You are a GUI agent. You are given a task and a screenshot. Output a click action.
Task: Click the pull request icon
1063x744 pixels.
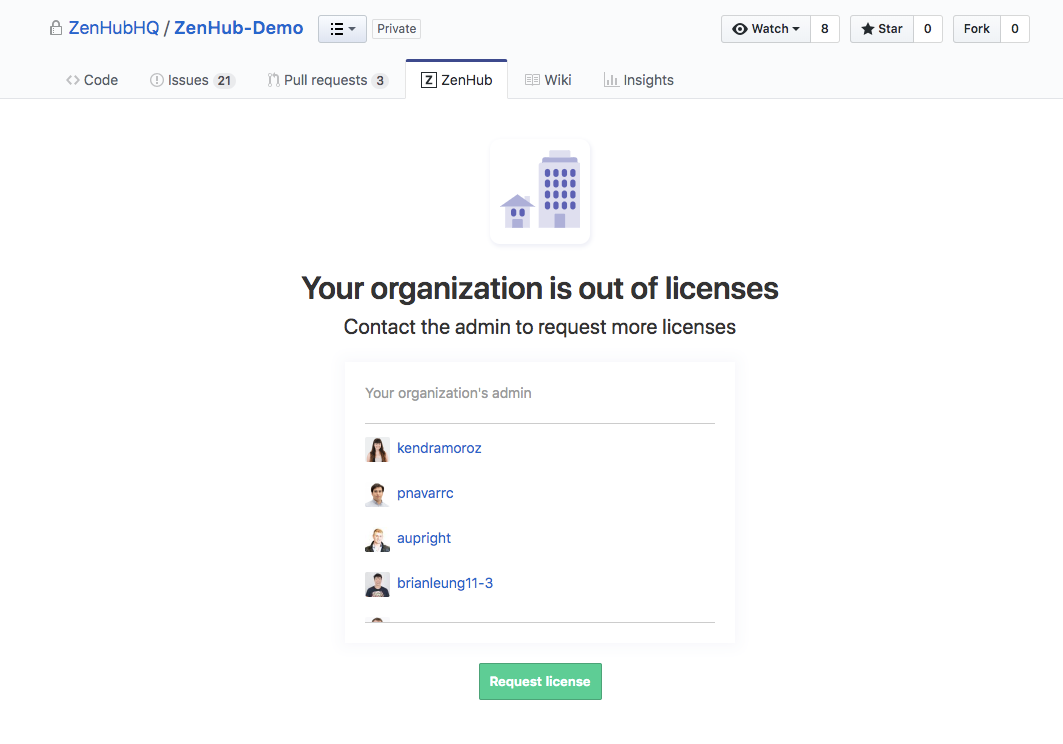273,80
